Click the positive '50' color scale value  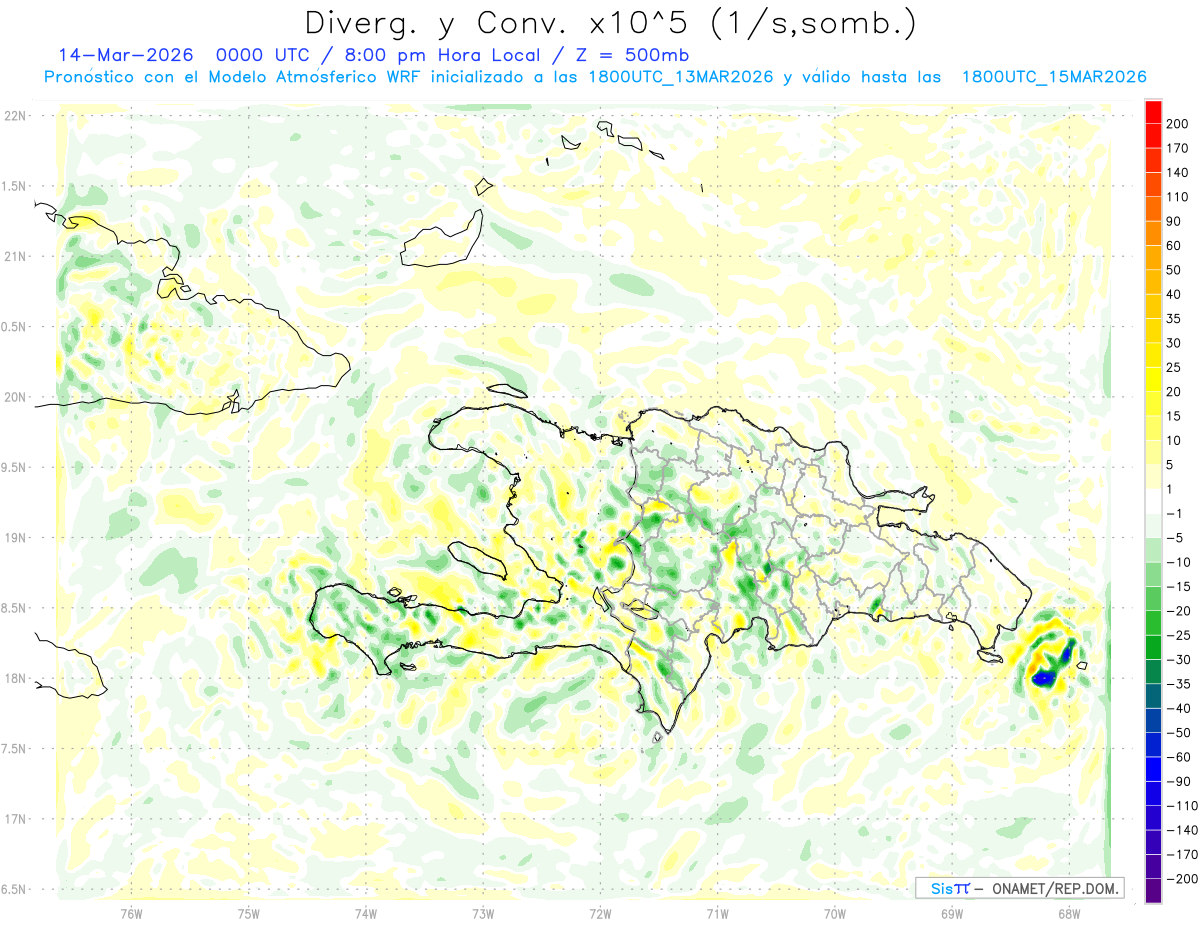pyautogui.click(x=1174, y=270)
